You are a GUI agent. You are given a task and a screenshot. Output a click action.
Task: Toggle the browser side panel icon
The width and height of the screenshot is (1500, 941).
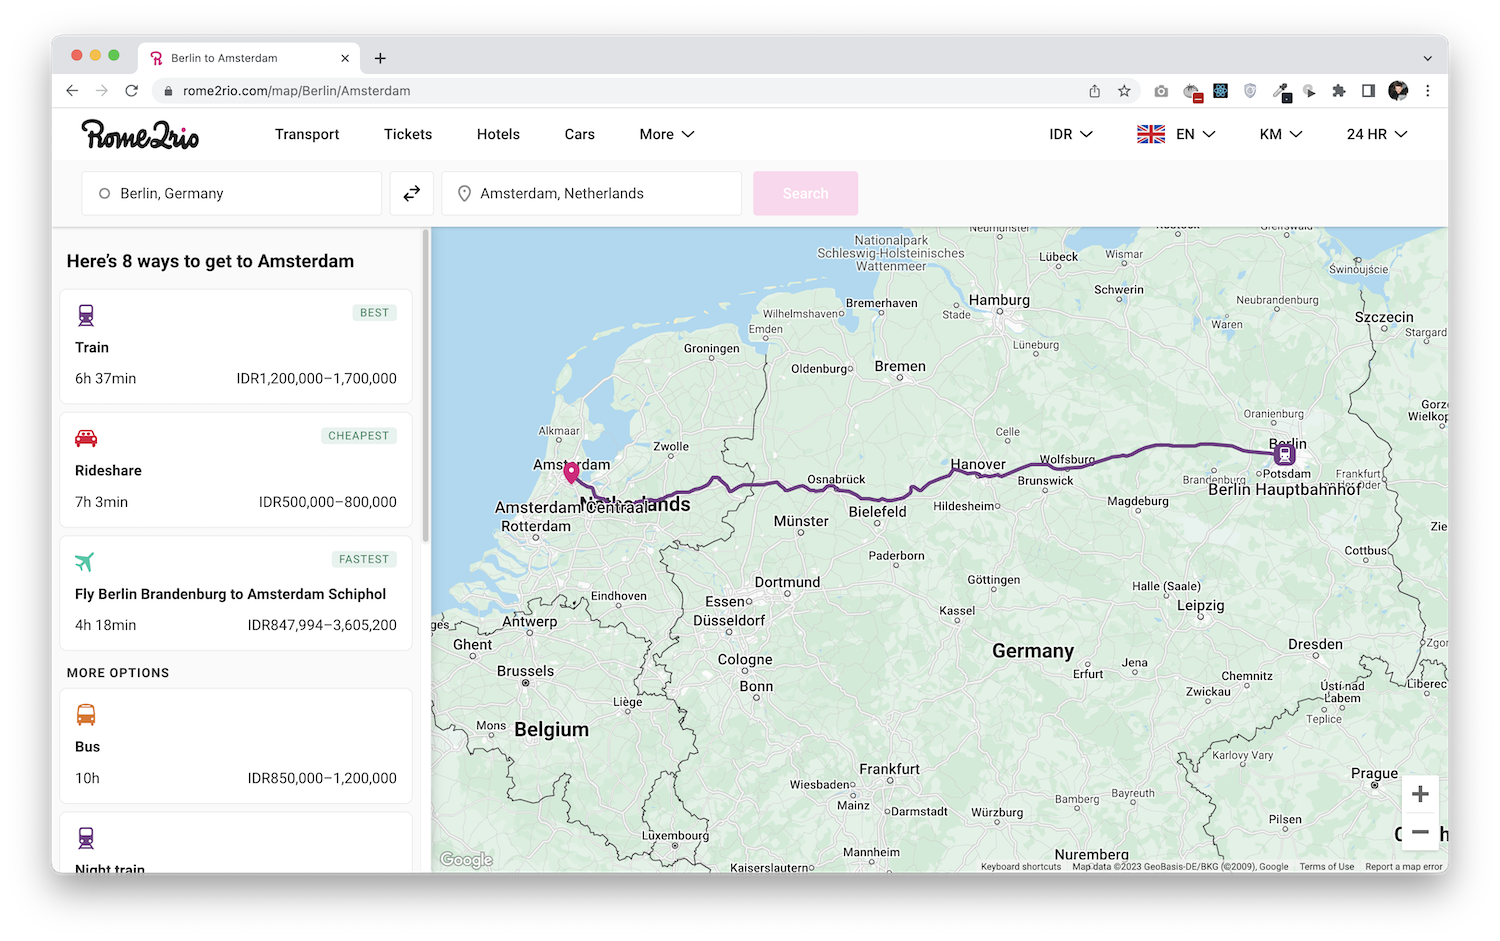click(1368, 91)
